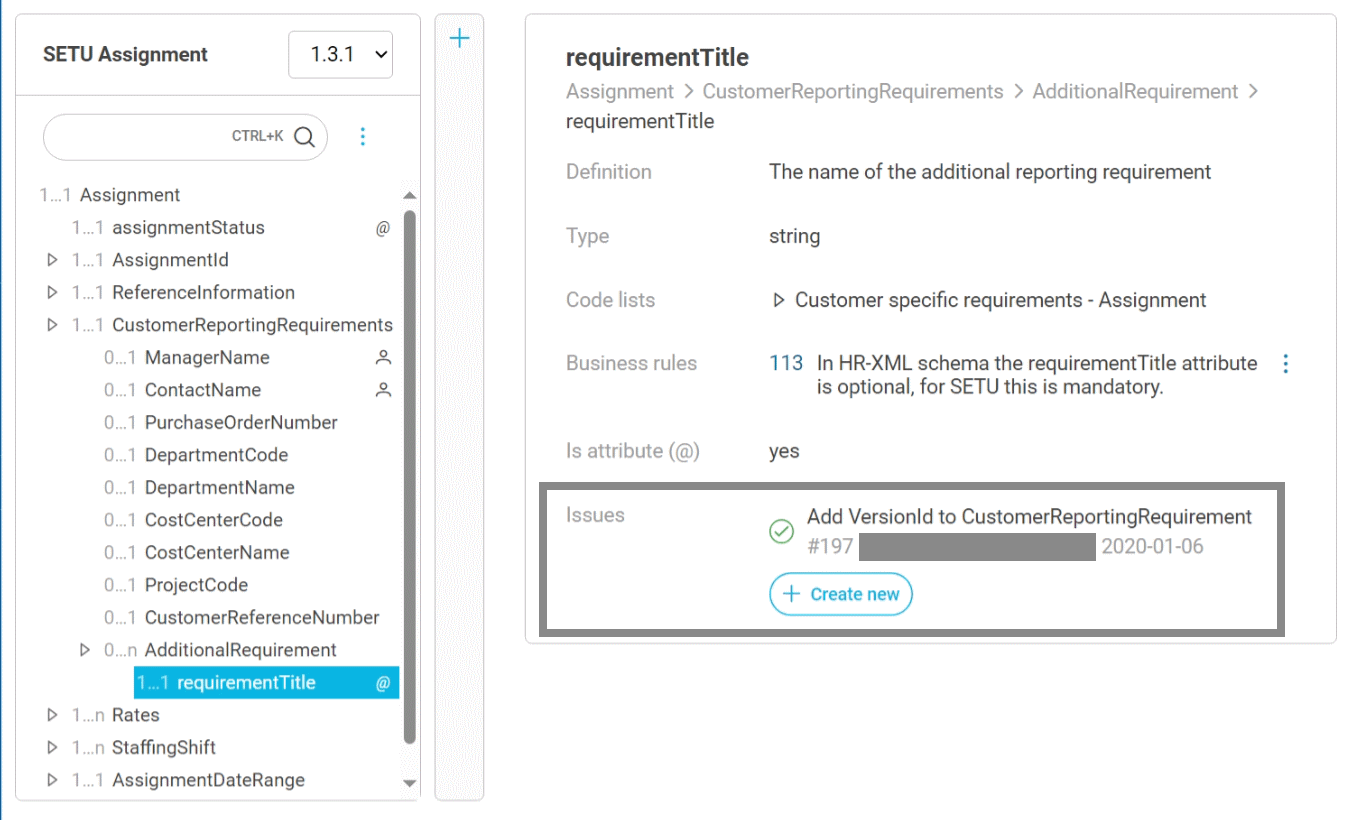Viewport: 1354px width, 820px height.
Task: Click the requirementTitle heading in detail panel
Action: (x=657, y=57)
